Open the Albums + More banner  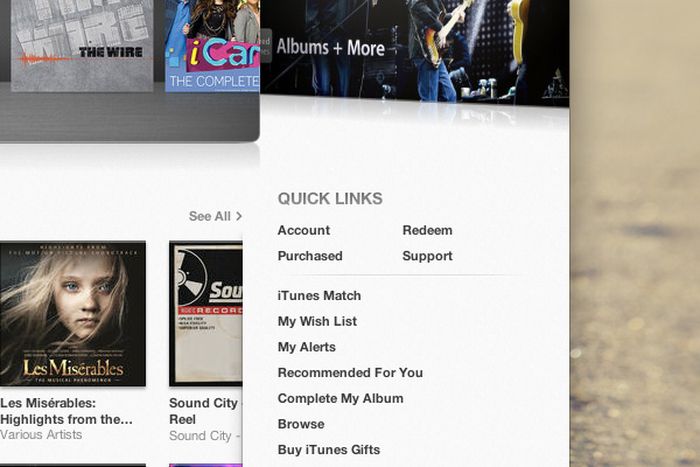[414, 51]
